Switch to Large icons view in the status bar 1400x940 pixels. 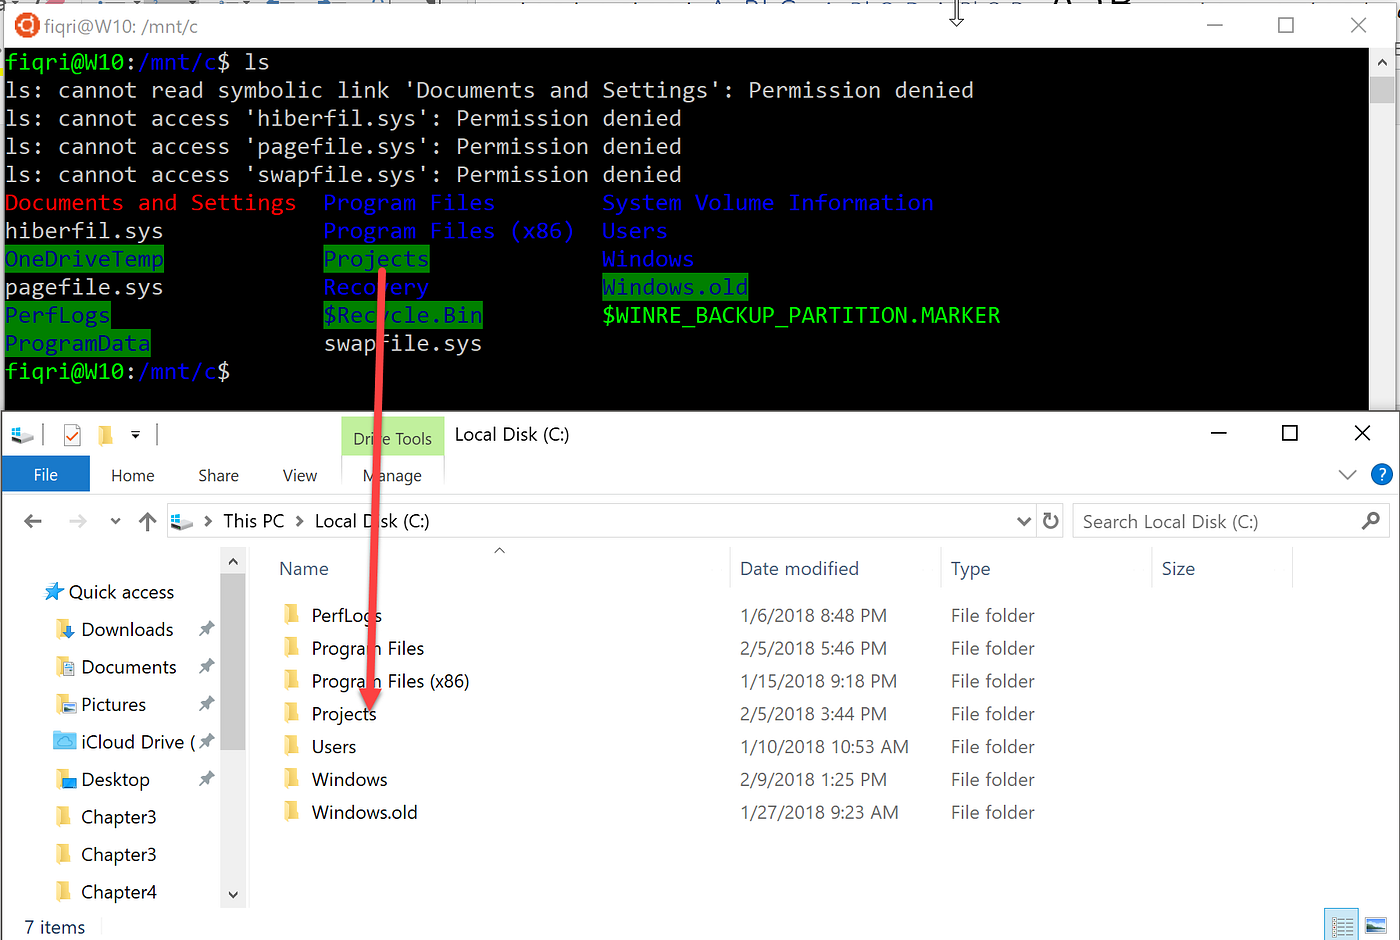(1376, 924)
